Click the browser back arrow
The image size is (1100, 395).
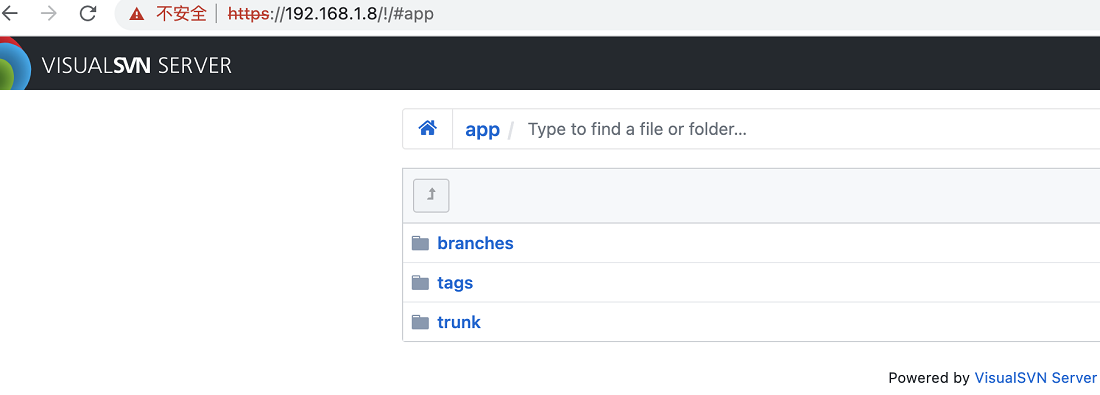coord(10,13)
